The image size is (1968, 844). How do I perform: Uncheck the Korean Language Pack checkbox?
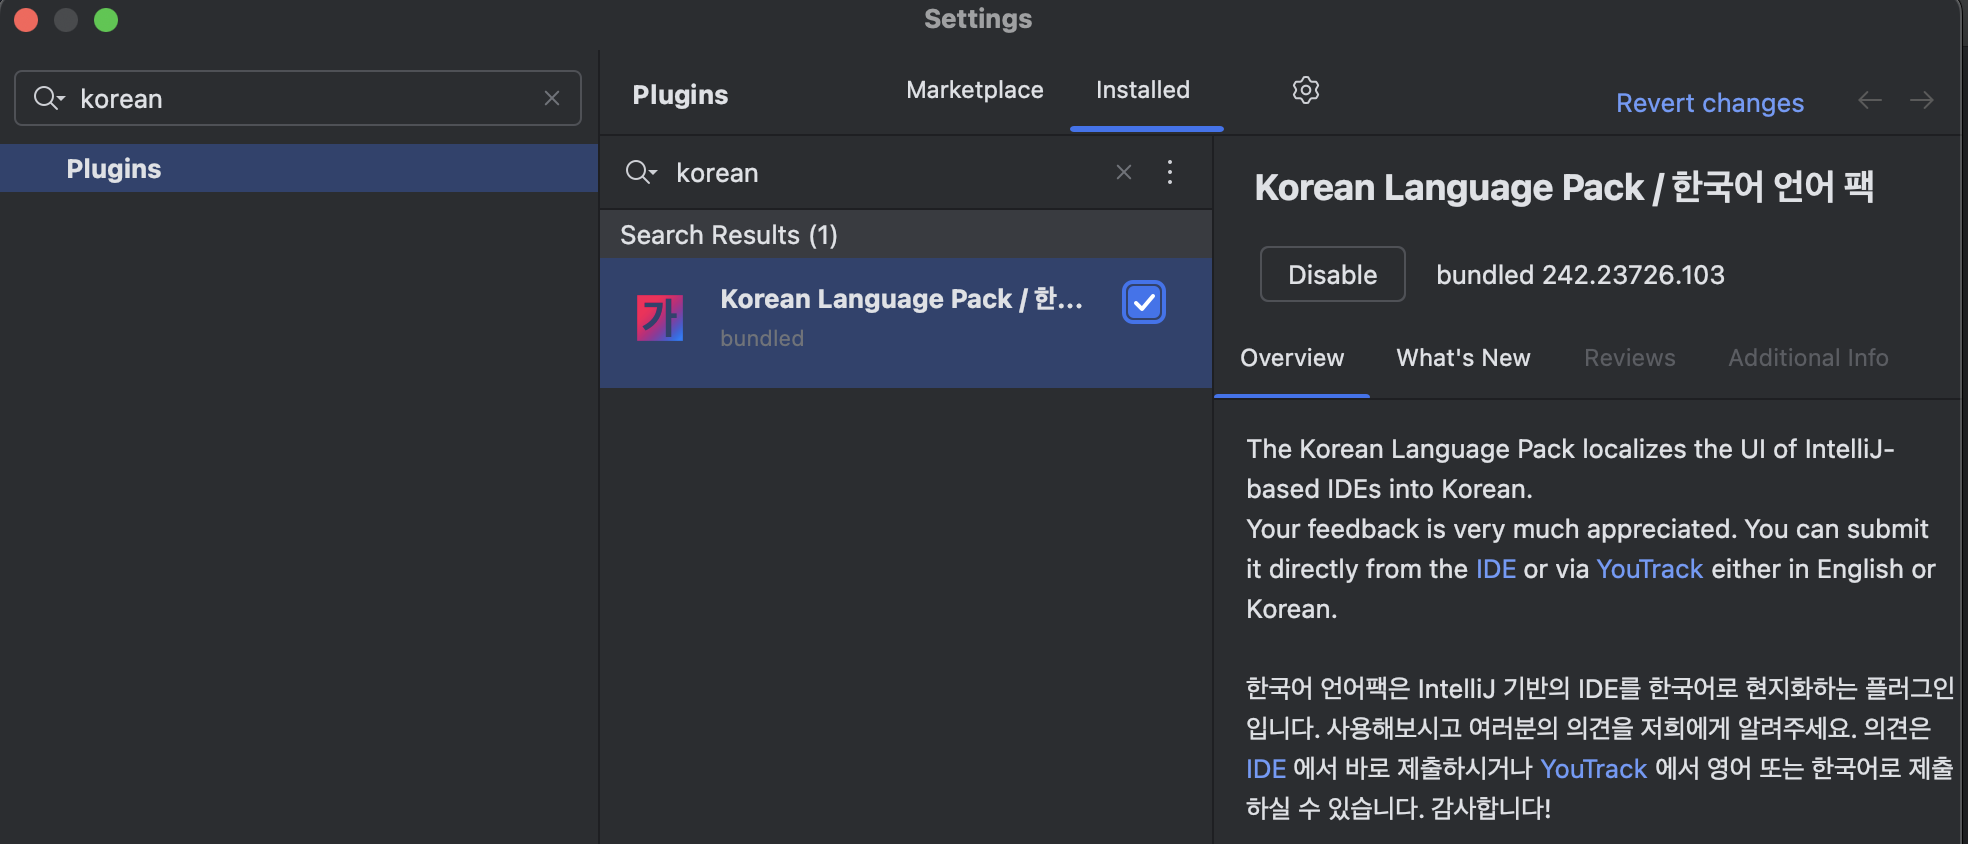tap(1144, 302)
